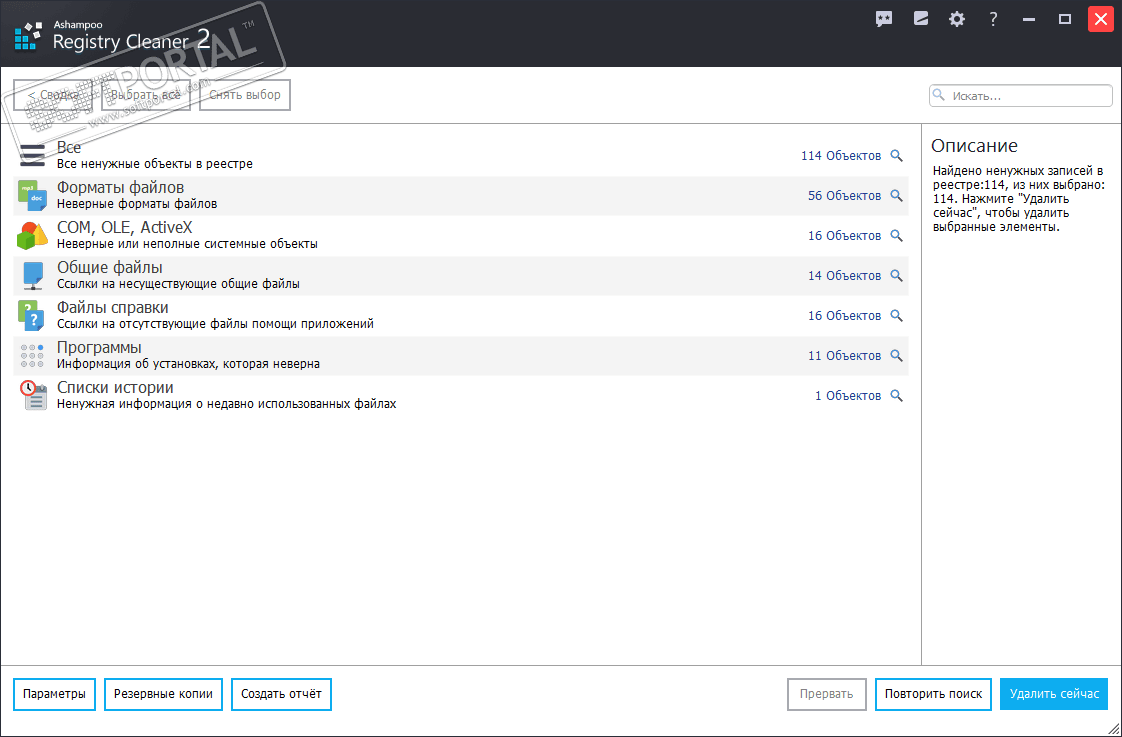
Task: Click text Информация об установках, которая неверна
Action: 188,364
